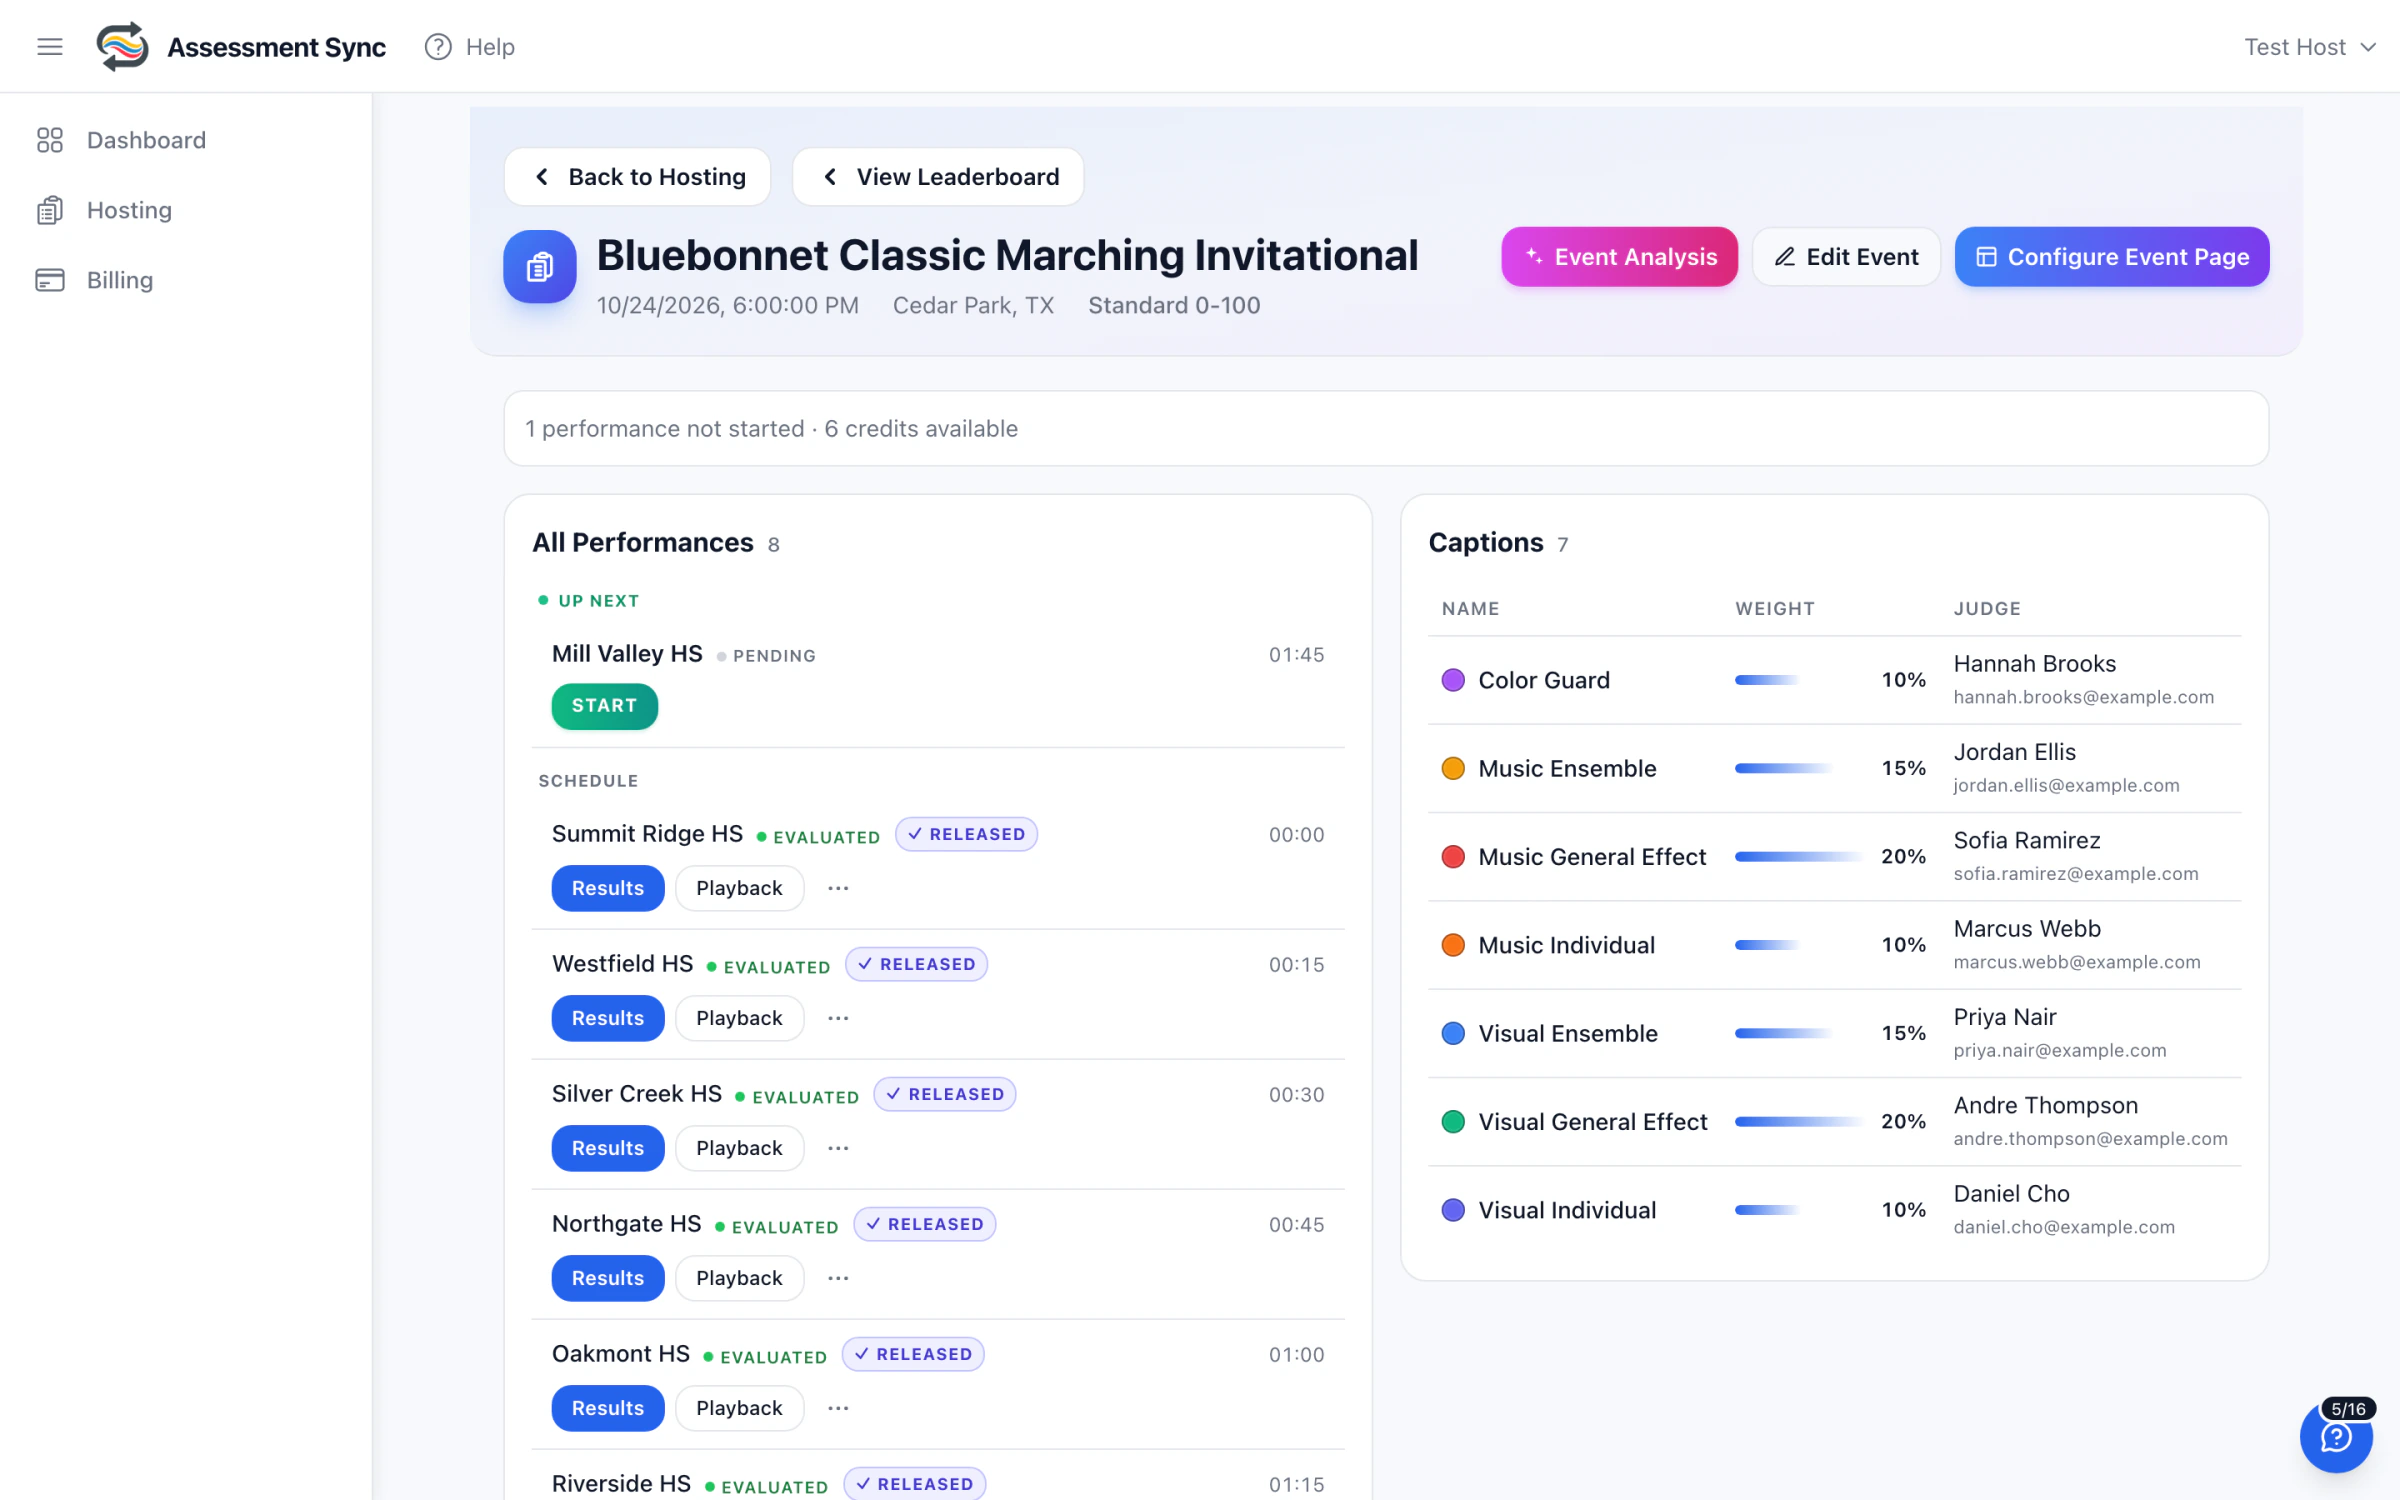Screen dimensions: 2400x1500
Task: Click the Edit Event button
Action: tap(1846, 257)
